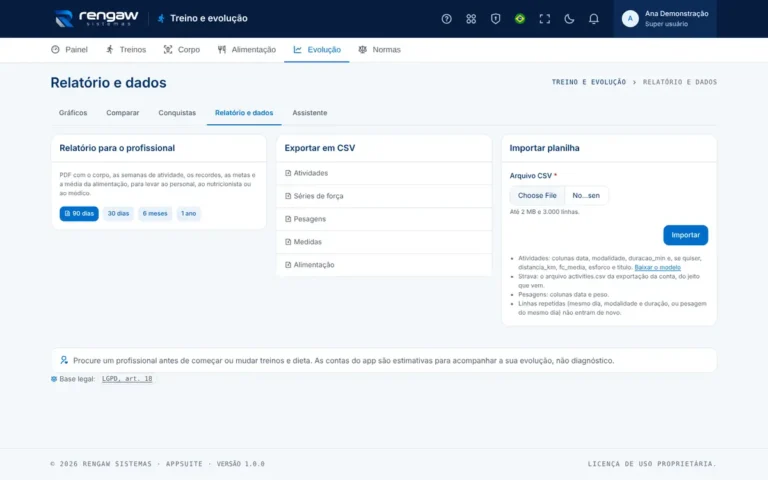768x480 pixels.
Task: Click Importar planilha card title
Action: (544, 148)
